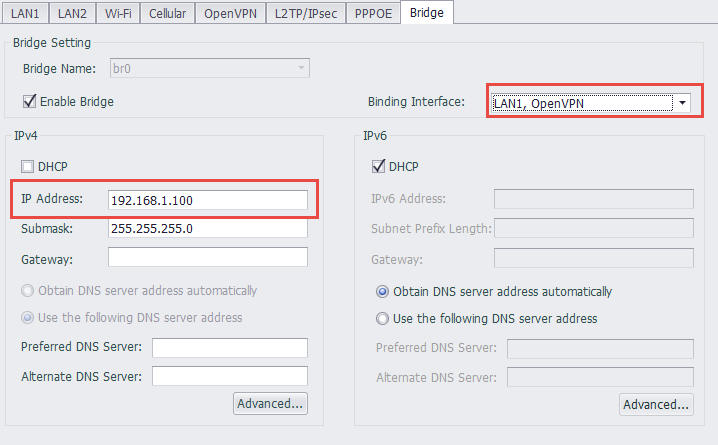Click the IPv4 Preferred DNS Server field
Image resolution: width=718 pixels, height=445 pixels.
click(229, 347)
